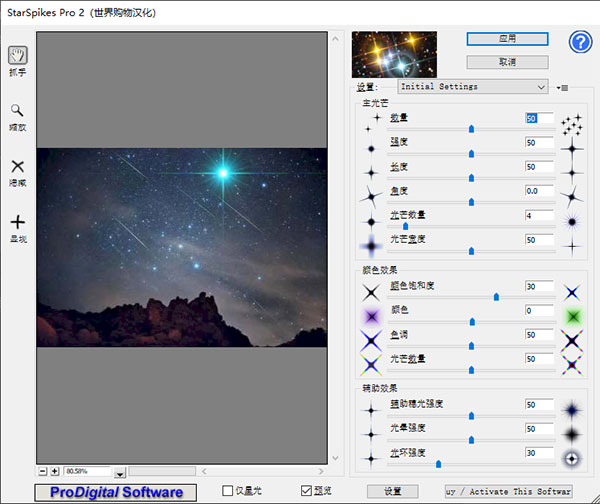Click the zoom out minus button
The image size is (600, 504).
click(43, 470)
